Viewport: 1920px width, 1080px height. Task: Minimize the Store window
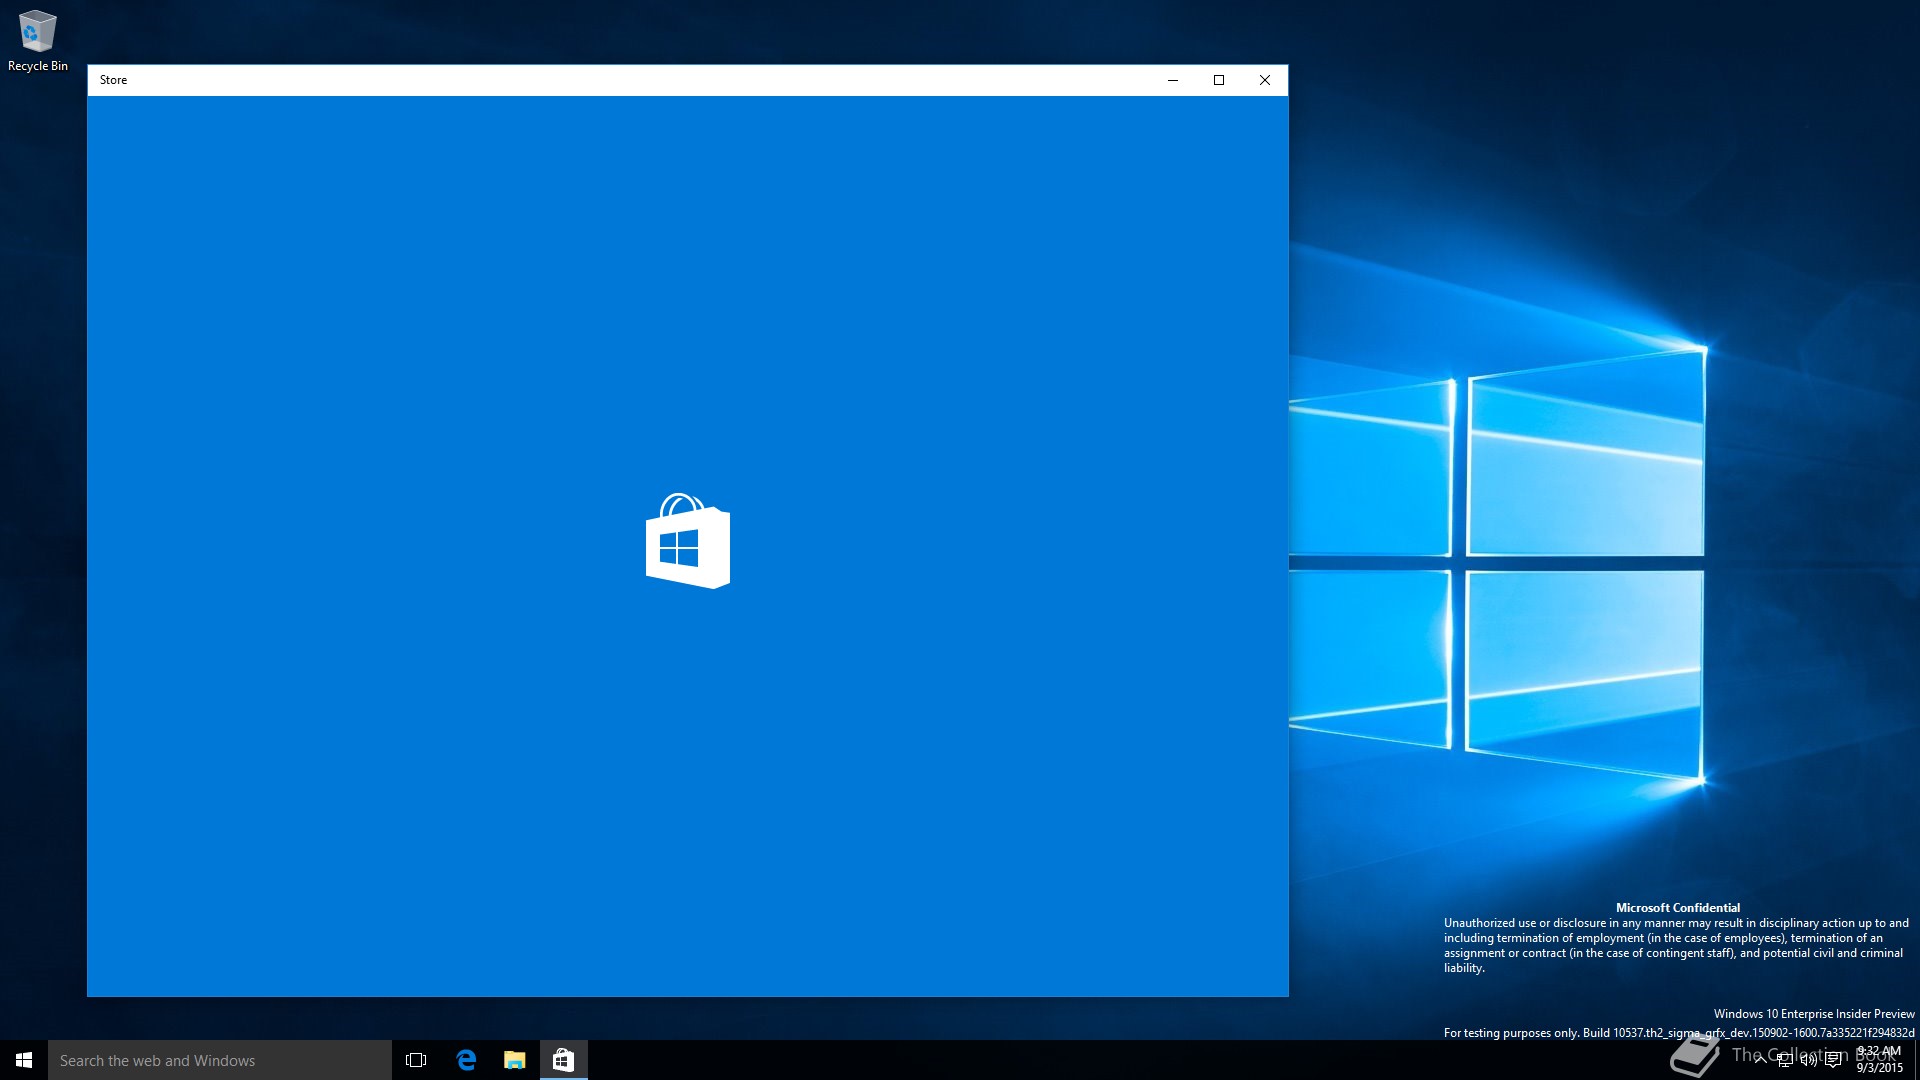point(1173,80)
